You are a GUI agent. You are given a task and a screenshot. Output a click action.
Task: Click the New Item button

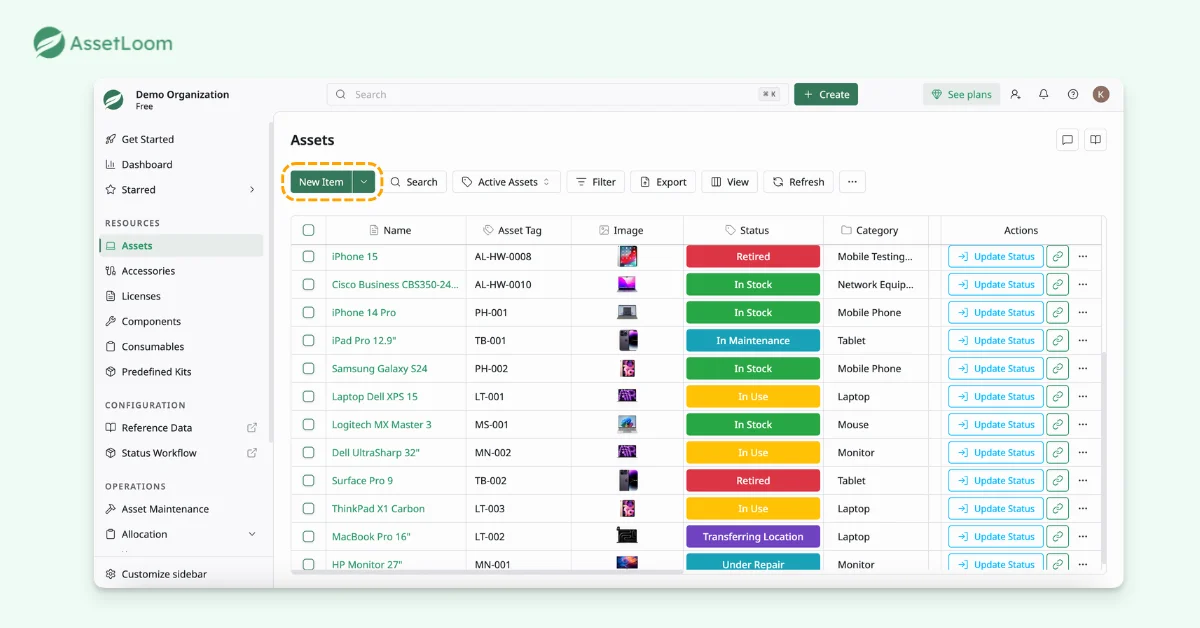[x=321, y=182]
